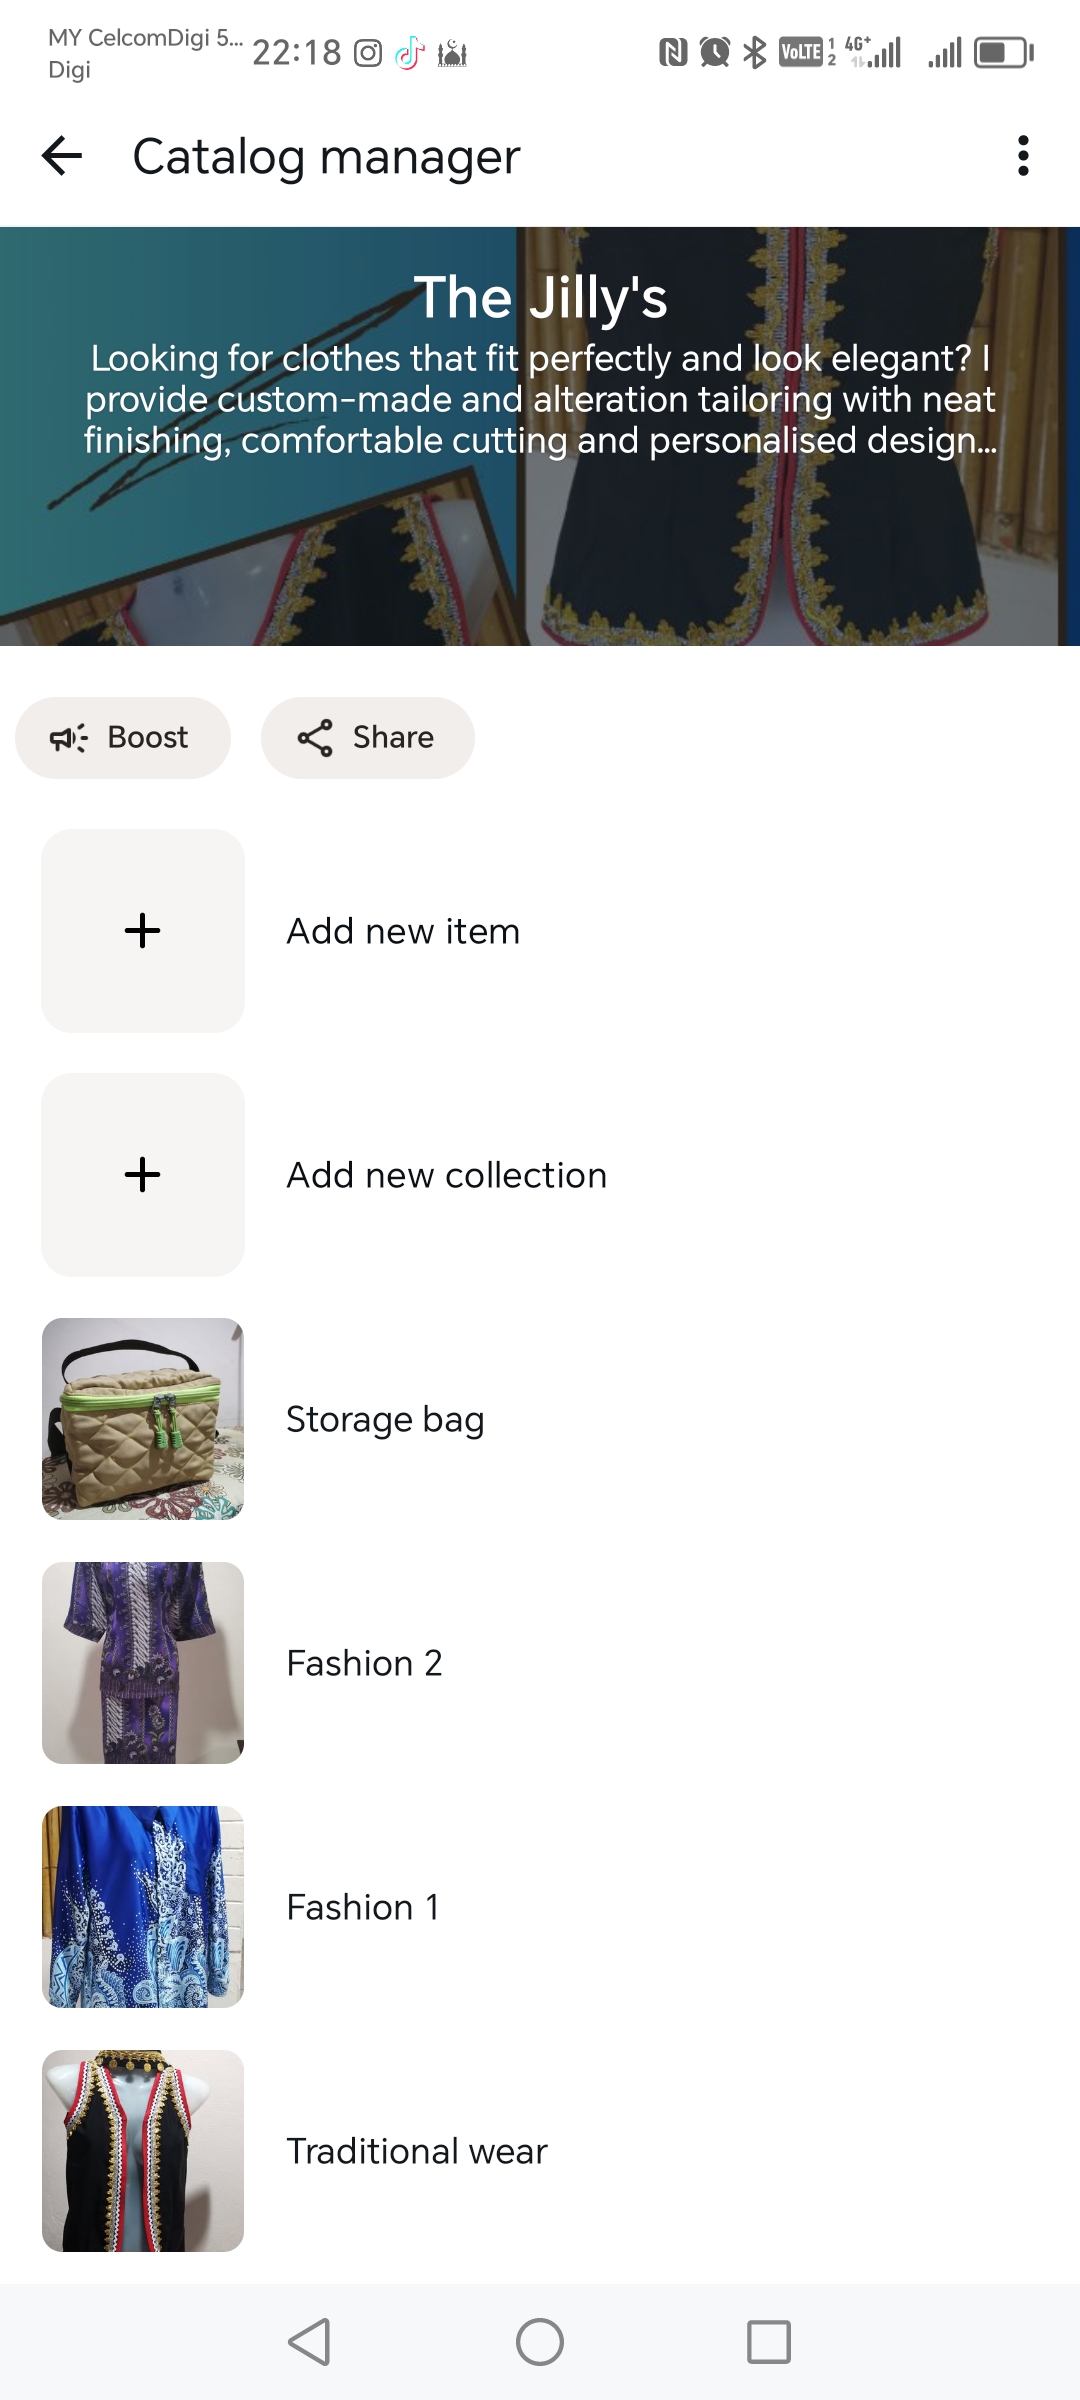
Task: Select Add new collection text
Action: click(446, 1175)
